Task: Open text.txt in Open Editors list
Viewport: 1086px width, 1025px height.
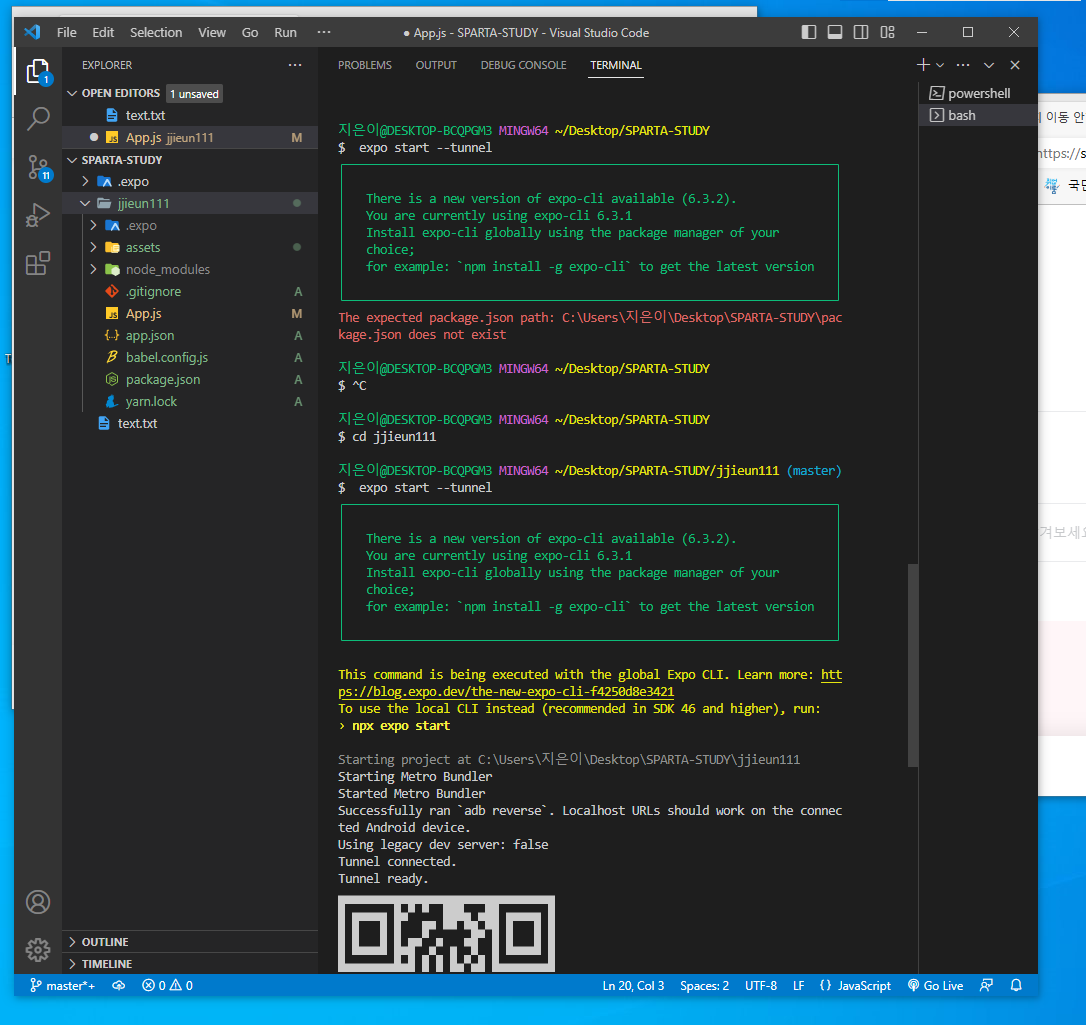Action: click(x=190, y=116)
